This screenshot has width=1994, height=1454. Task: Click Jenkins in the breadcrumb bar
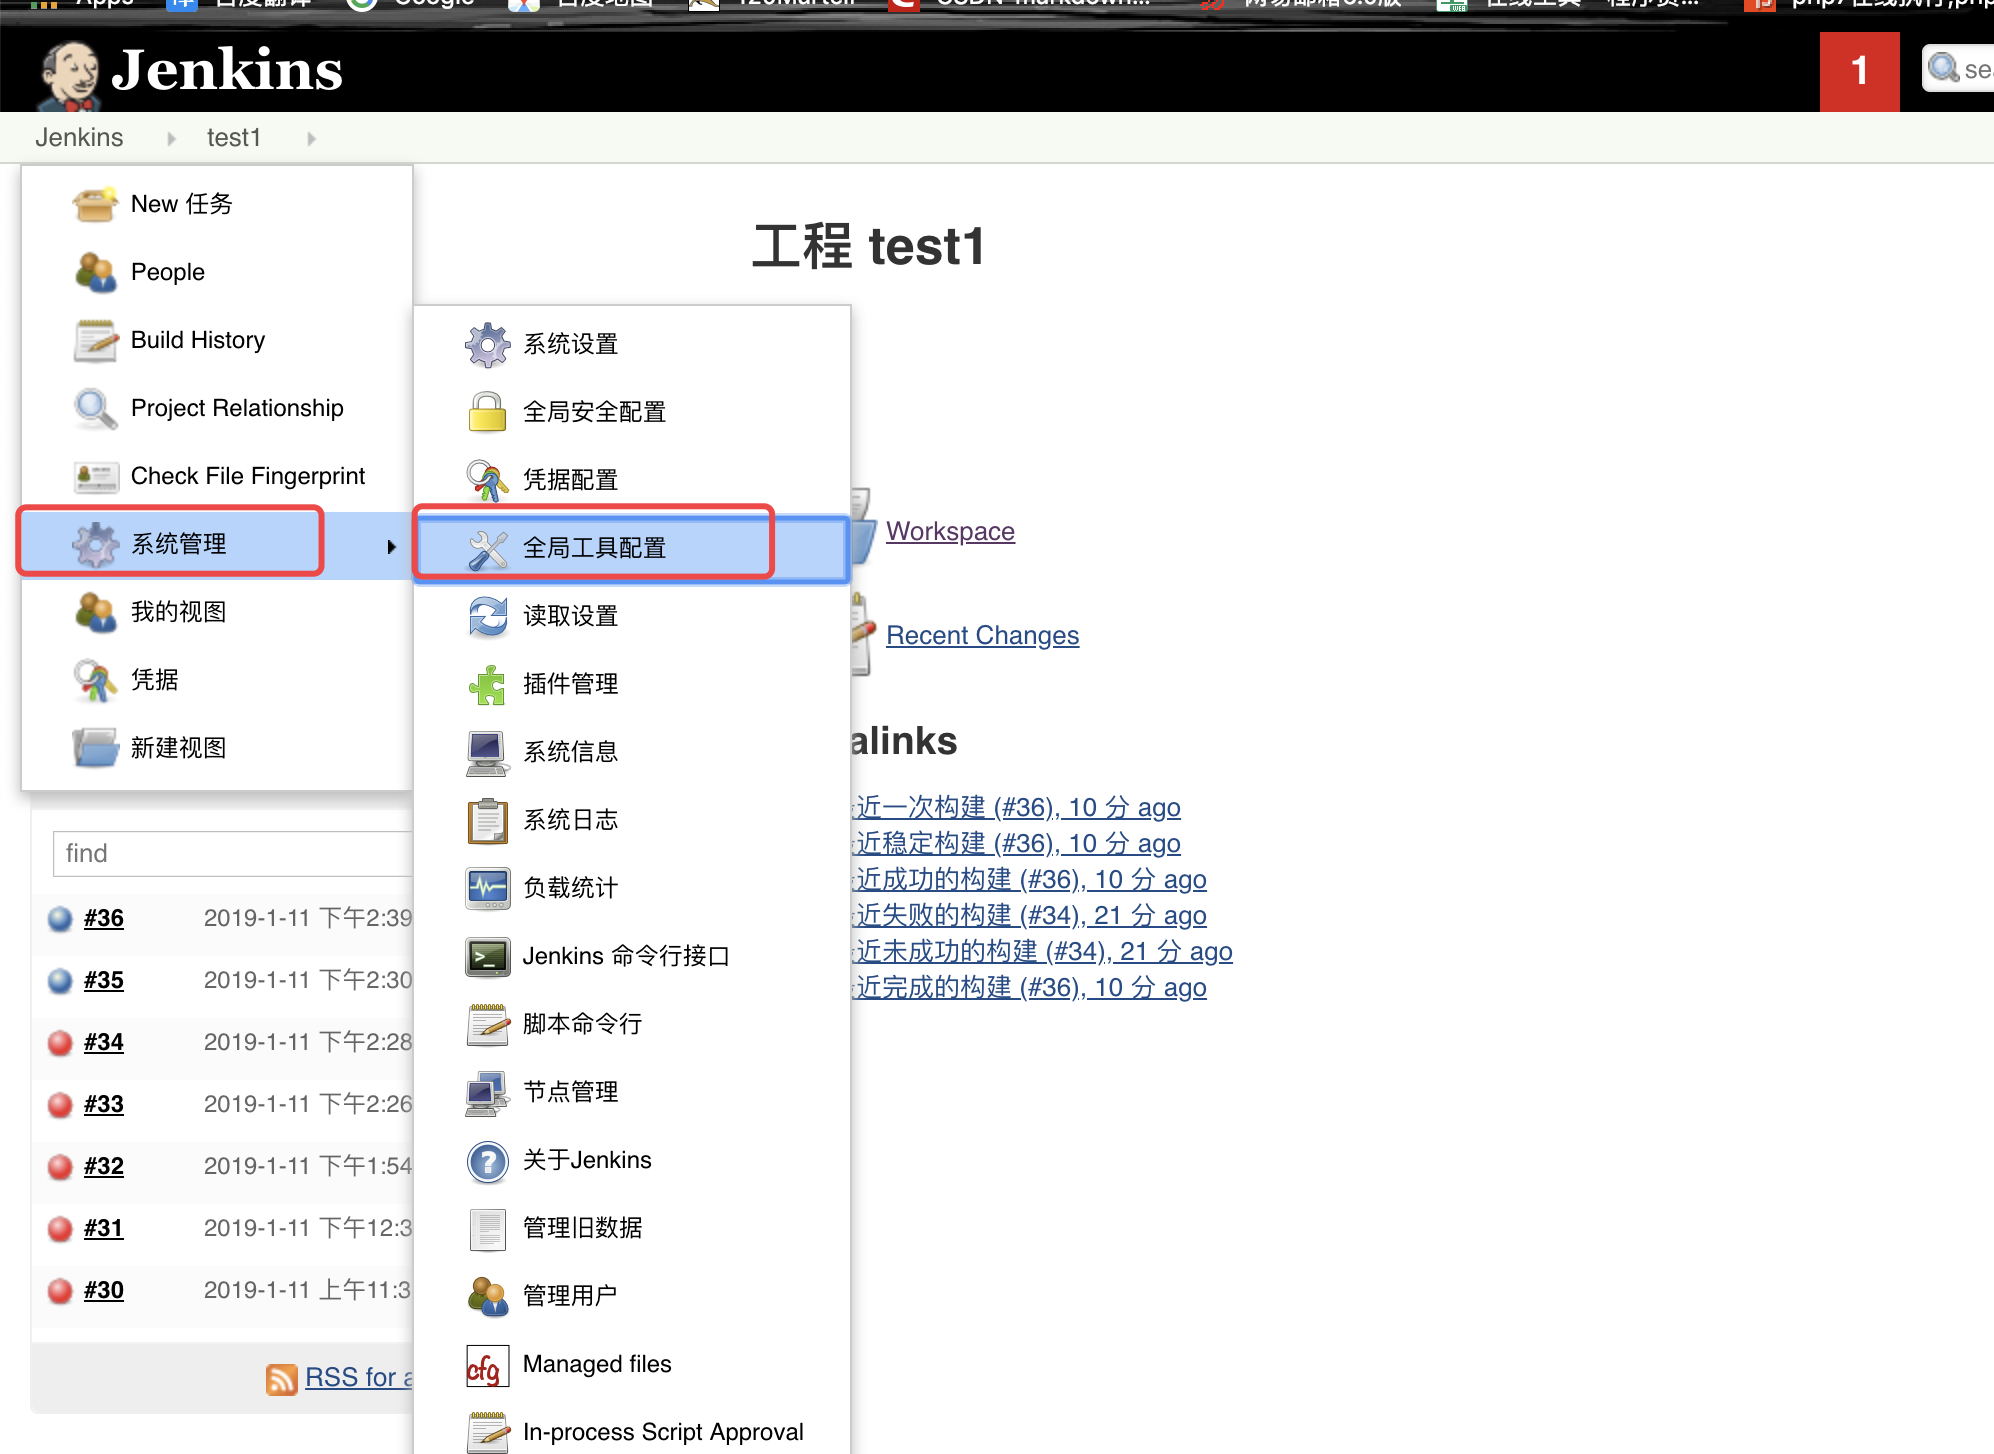pos(79,138)
